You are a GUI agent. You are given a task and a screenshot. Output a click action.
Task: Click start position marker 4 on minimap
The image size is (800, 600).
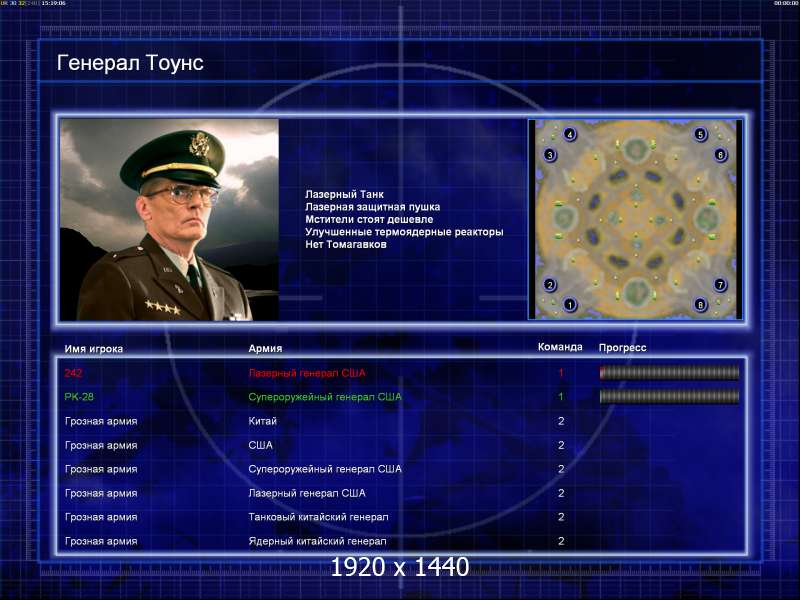coord(570,135)
